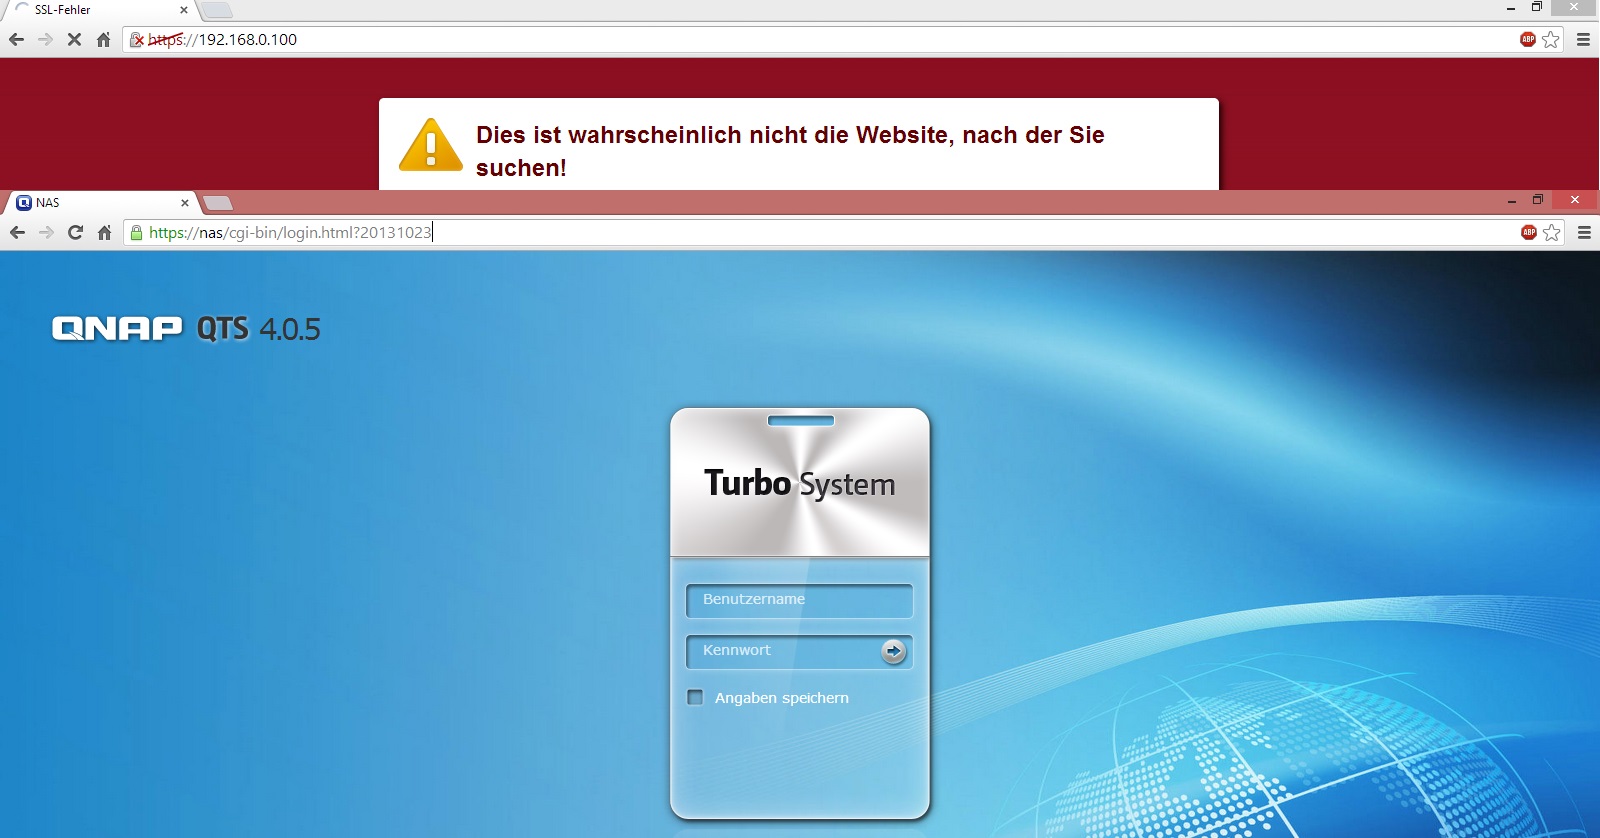
Task: Focus the Benutzername field
Action: click(x=799, y=600)
